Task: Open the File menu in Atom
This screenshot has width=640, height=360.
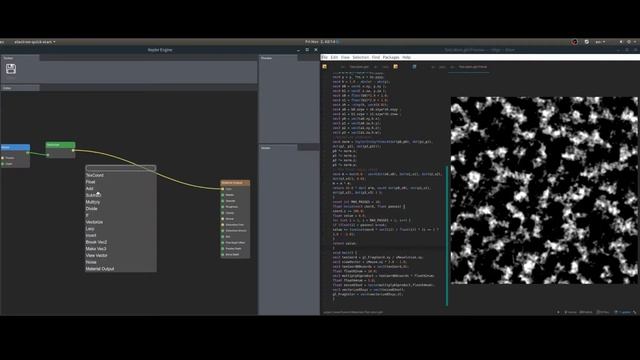Action: click(324, 58)
